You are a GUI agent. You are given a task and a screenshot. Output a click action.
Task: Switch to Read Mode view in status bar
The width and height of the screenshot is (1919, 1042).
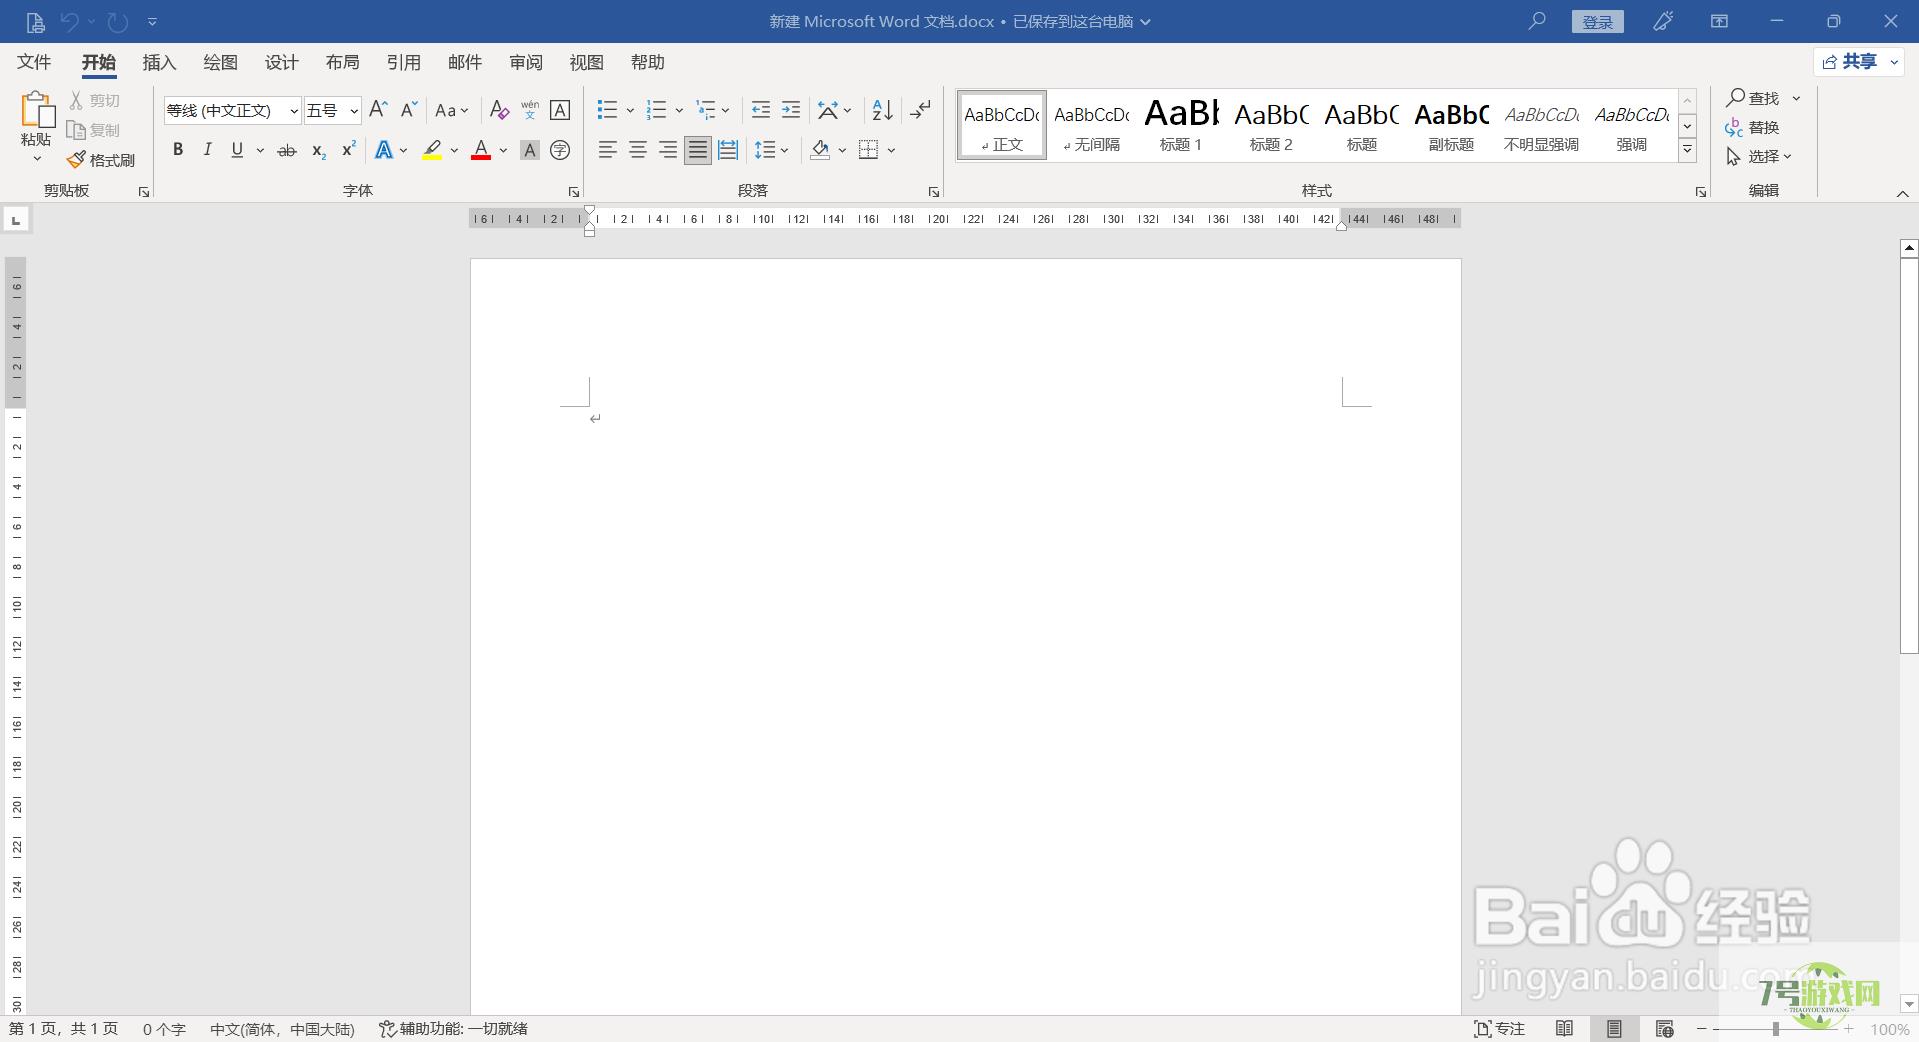(1565, 1029)
